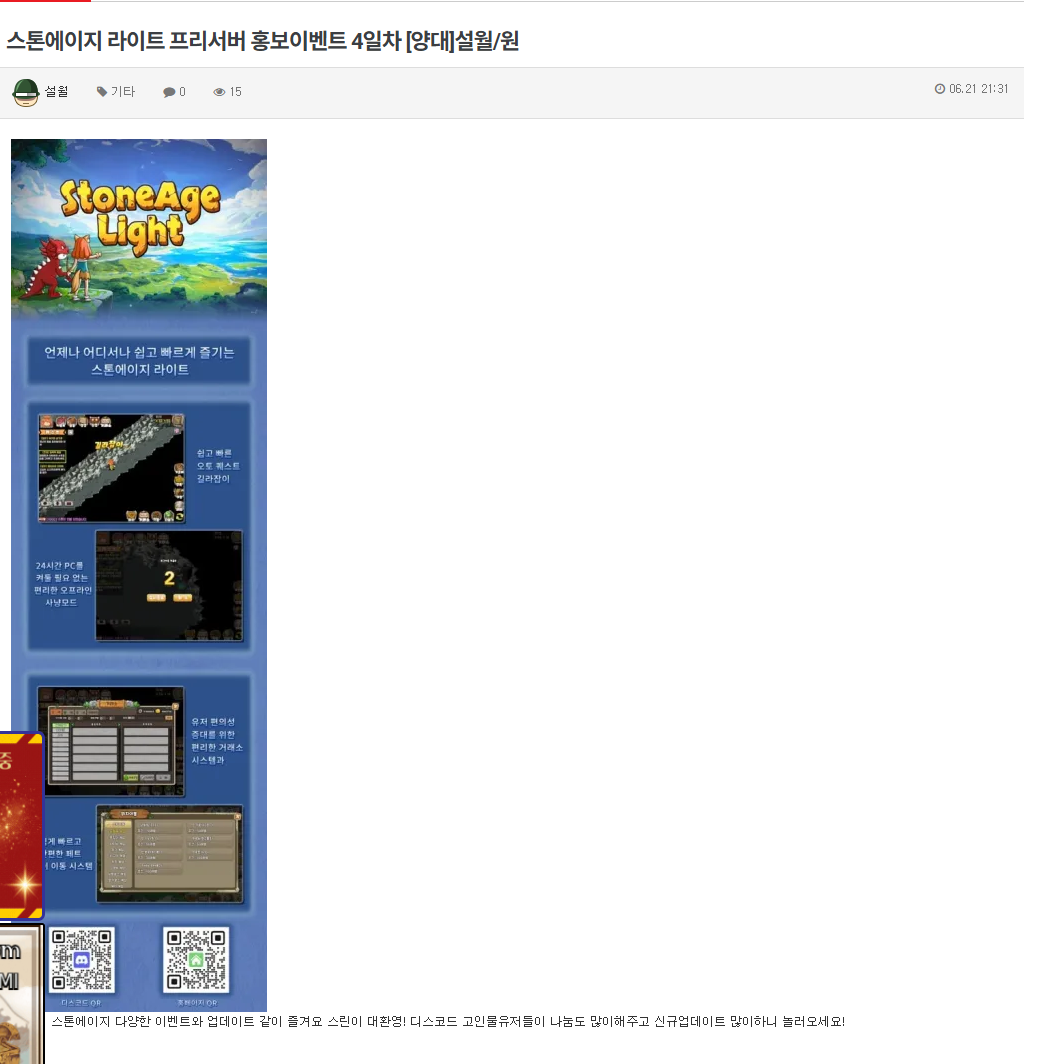Click the author avatar next to 설월
This screenshot has height=1064, width=1040.
(26, 92)
